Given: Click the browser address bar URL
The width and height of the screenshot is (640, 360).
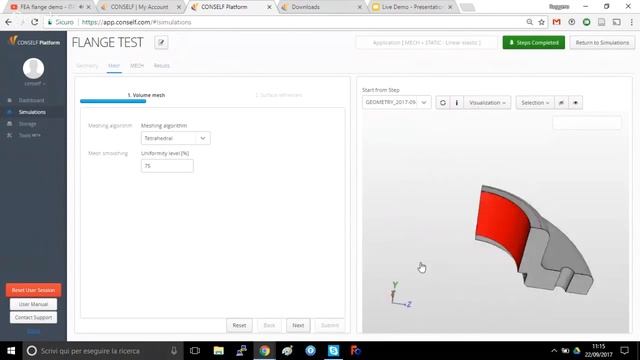Looking at the screenshot, I should (136, 22).
